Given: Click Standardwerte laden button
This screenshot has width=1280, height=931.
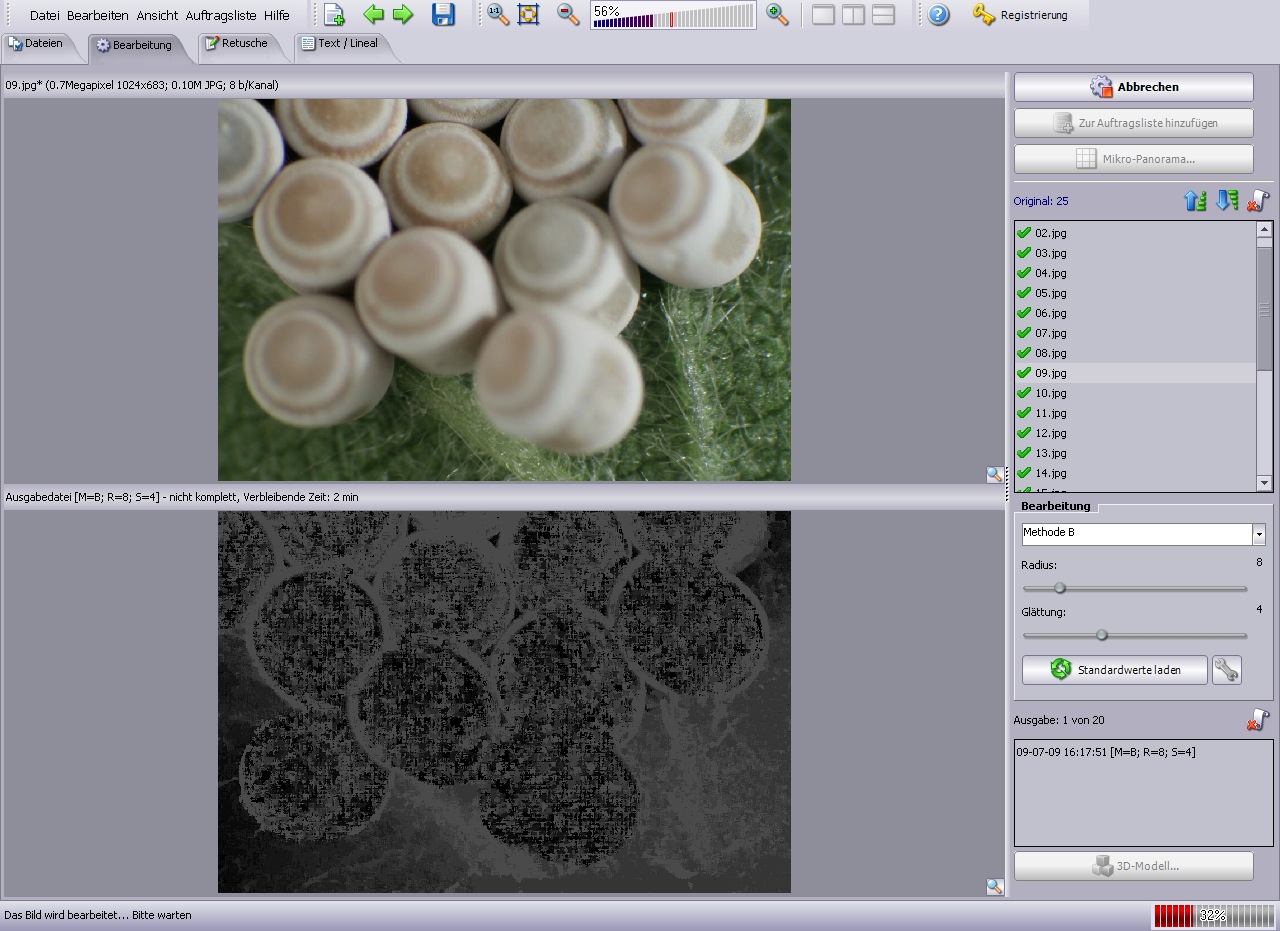Looking at the screenshot, I should tap(1115, 670).
